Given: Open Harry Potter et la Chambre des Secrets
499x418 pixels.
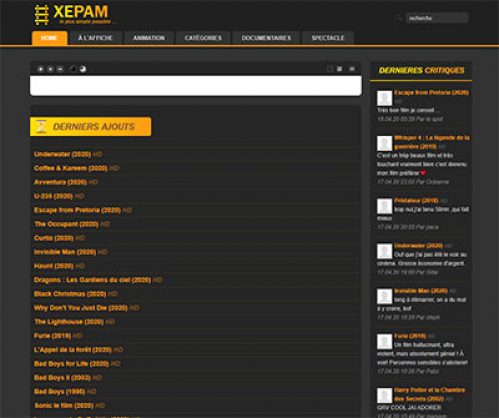Looking at the screenshot, I should [430, 394].
